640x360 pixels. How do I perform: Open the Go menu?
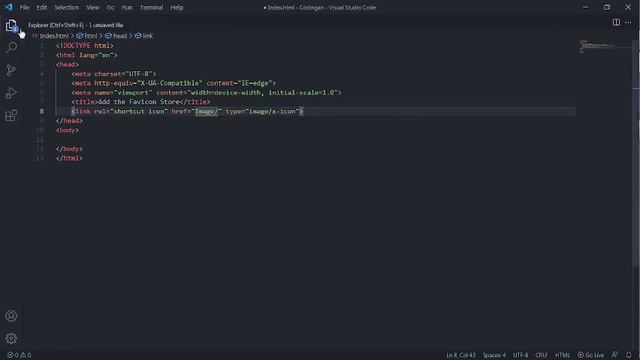111,7
